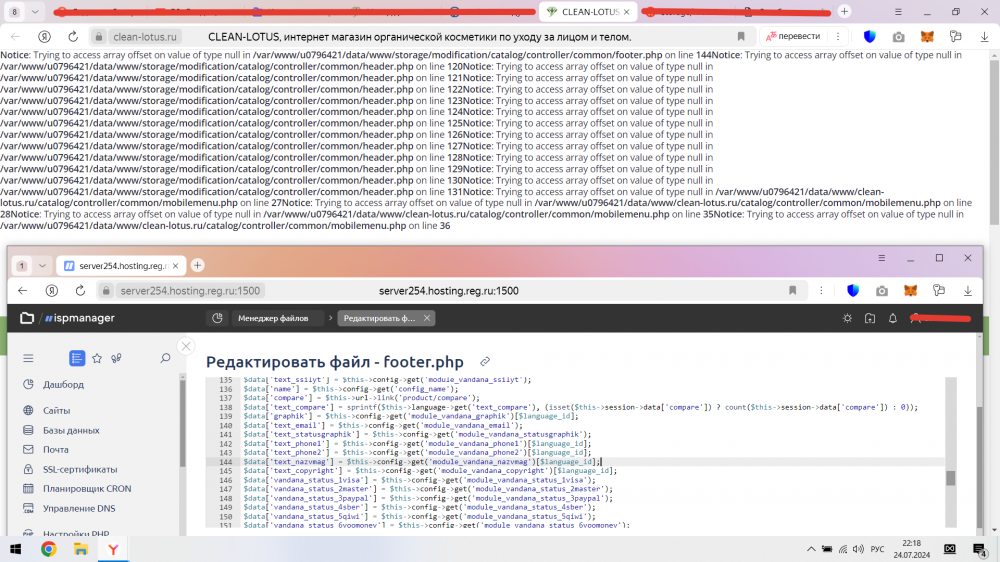This screenshot has width=1000, height=562.
Task: Open the Yandex home button in top browser
Action: 44,37
